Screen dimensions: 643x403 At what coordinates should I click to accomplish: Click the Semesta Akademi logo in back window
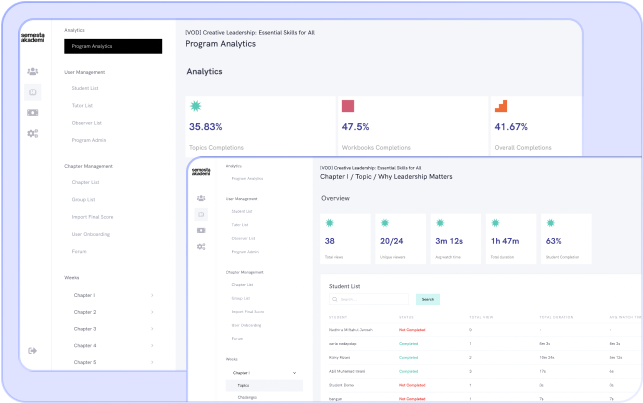click(x=33, y=37)
